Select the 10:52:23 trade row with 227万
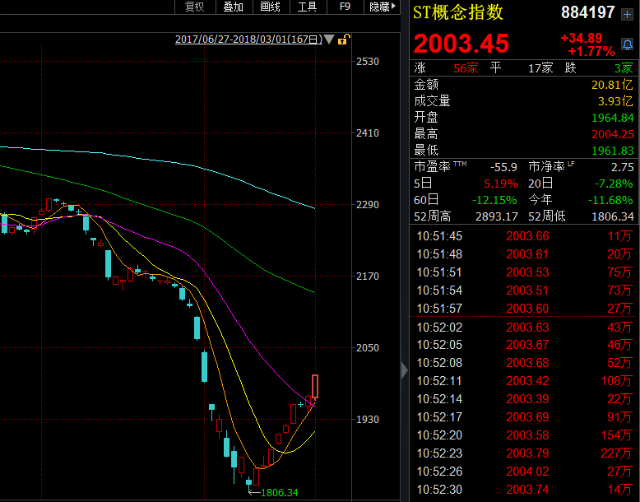Screen dimensions: 640x502 (x=524, y=453)
